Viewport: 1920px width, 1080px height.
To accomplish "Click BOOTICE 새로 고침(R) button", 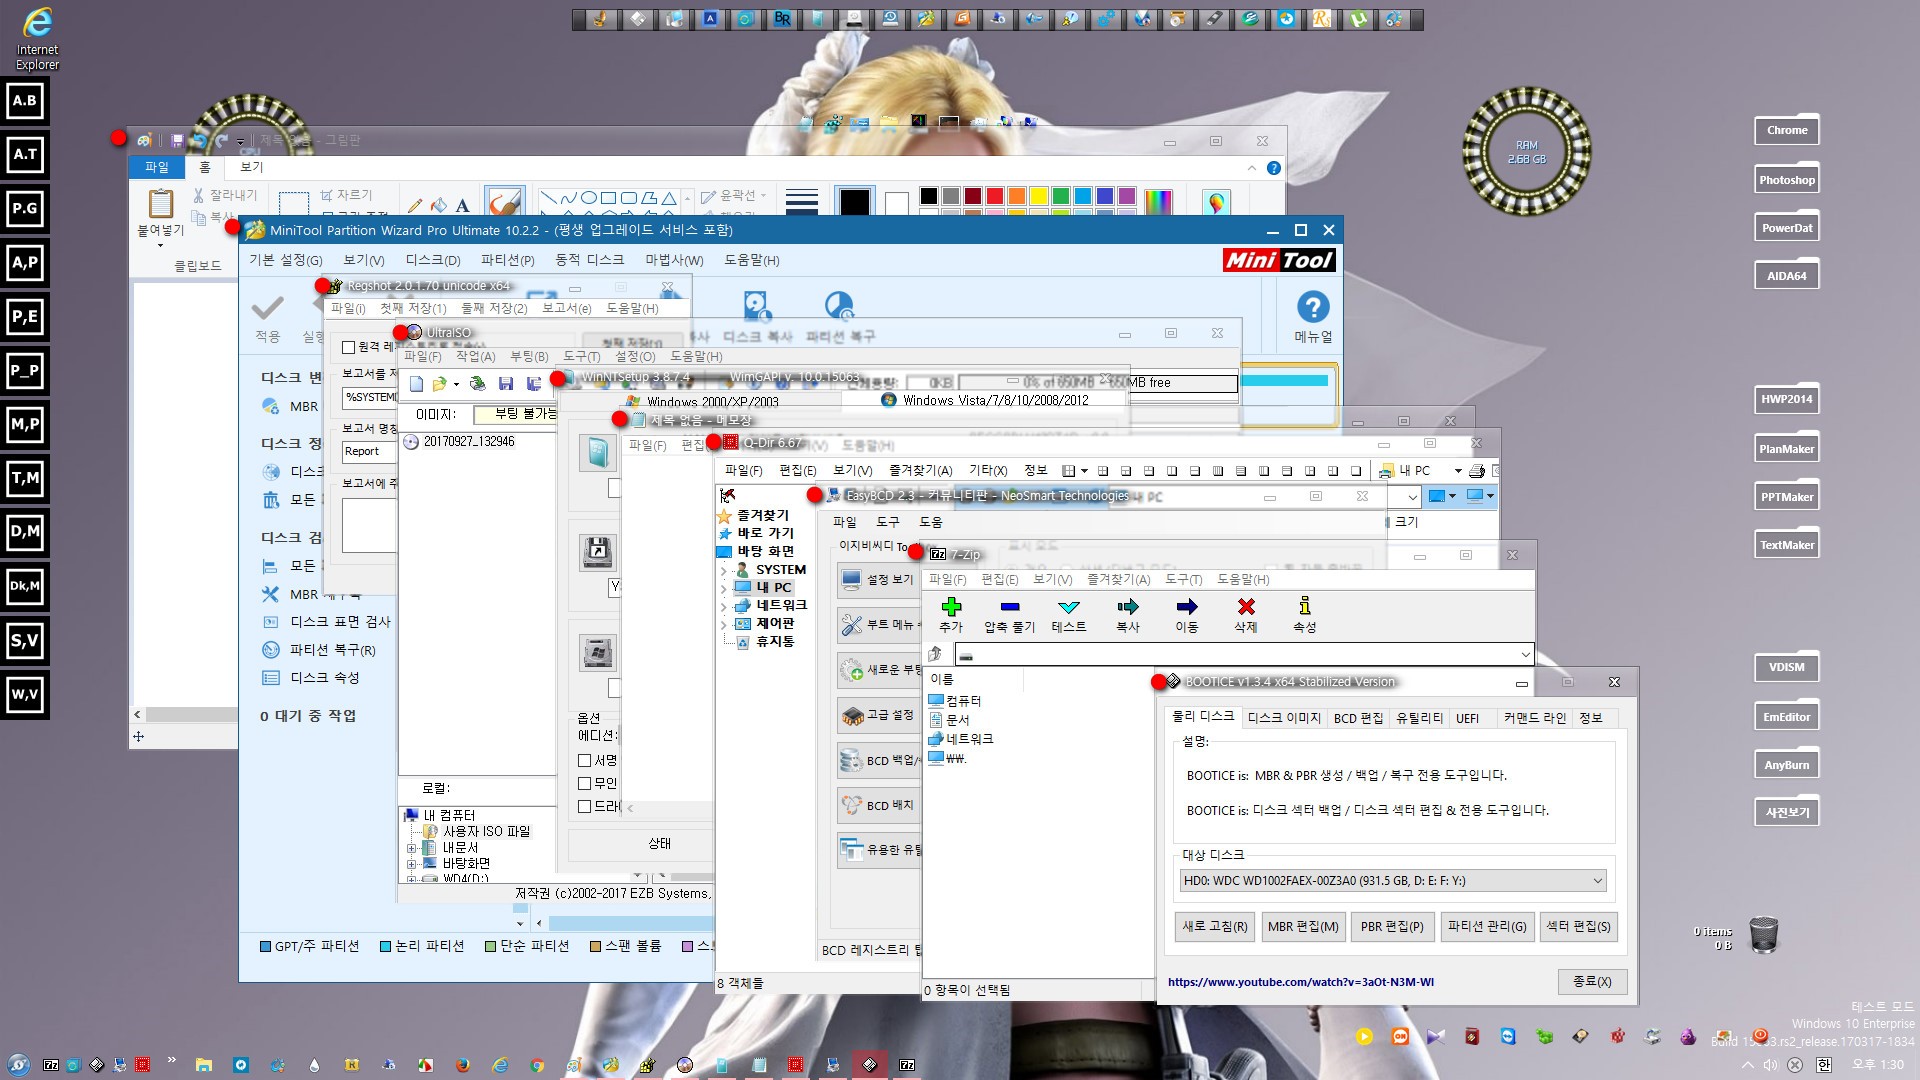I will 1215,926.
